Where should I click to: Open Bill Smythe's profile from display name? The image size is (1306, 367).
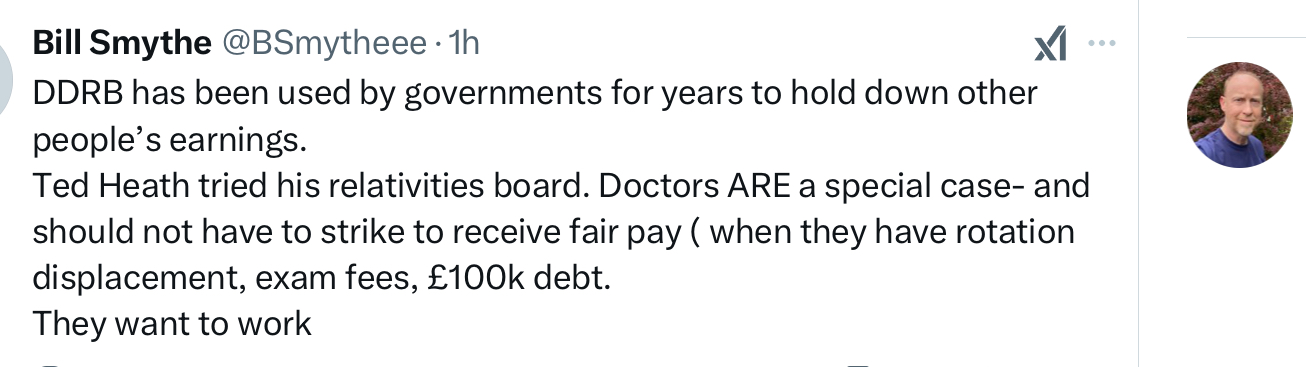tap(122, 43)
